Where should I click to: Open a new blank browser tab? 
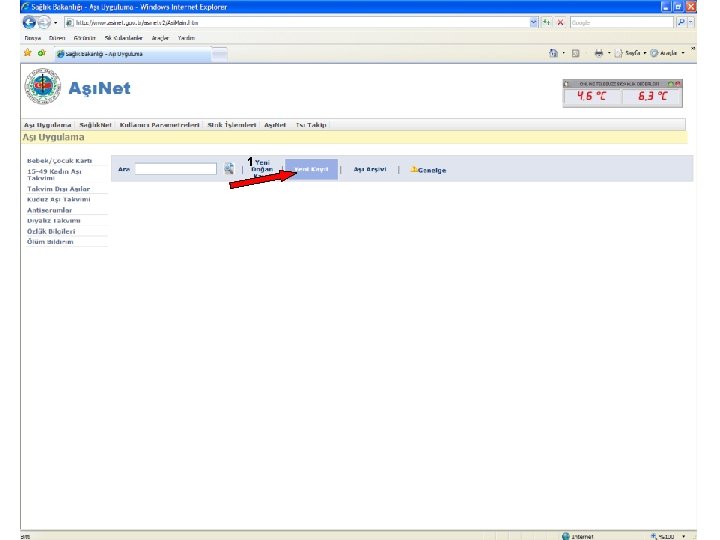click(219, 54)
